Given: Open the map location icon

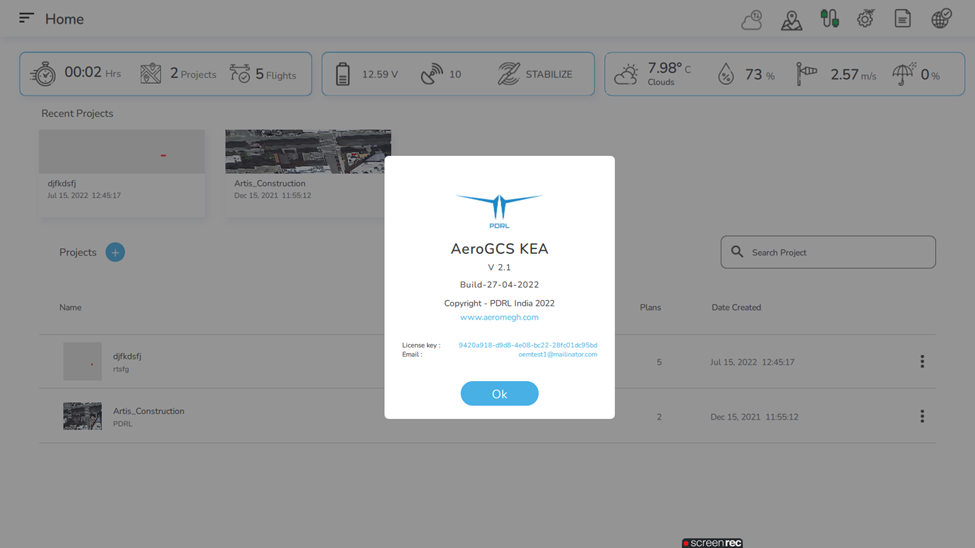Looking at the screenshot, I should click(x=791, y=20).
